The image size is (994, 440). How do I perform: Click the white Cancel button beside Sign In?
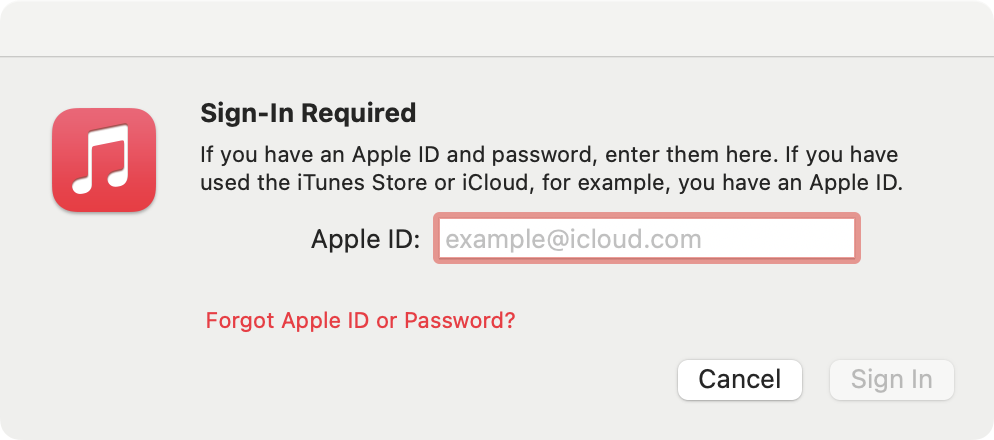pyautogui.click(x=739, y=380)
